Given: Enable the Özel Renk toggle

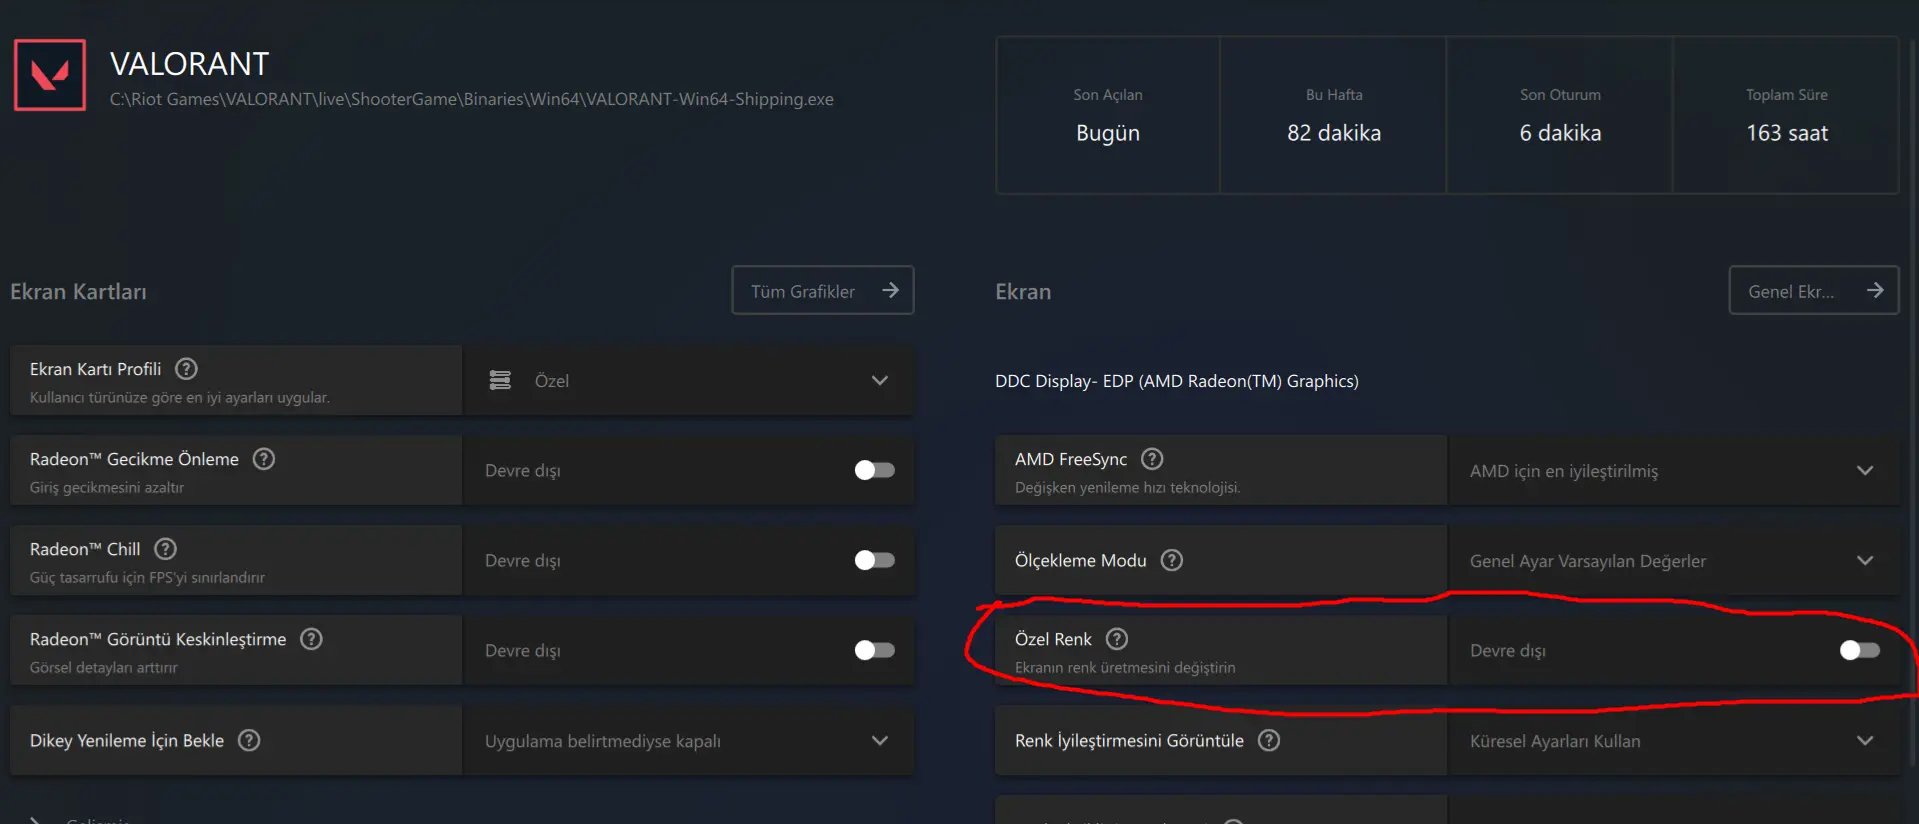Looking at the screenshot, I should click(x=1860, y=650).
